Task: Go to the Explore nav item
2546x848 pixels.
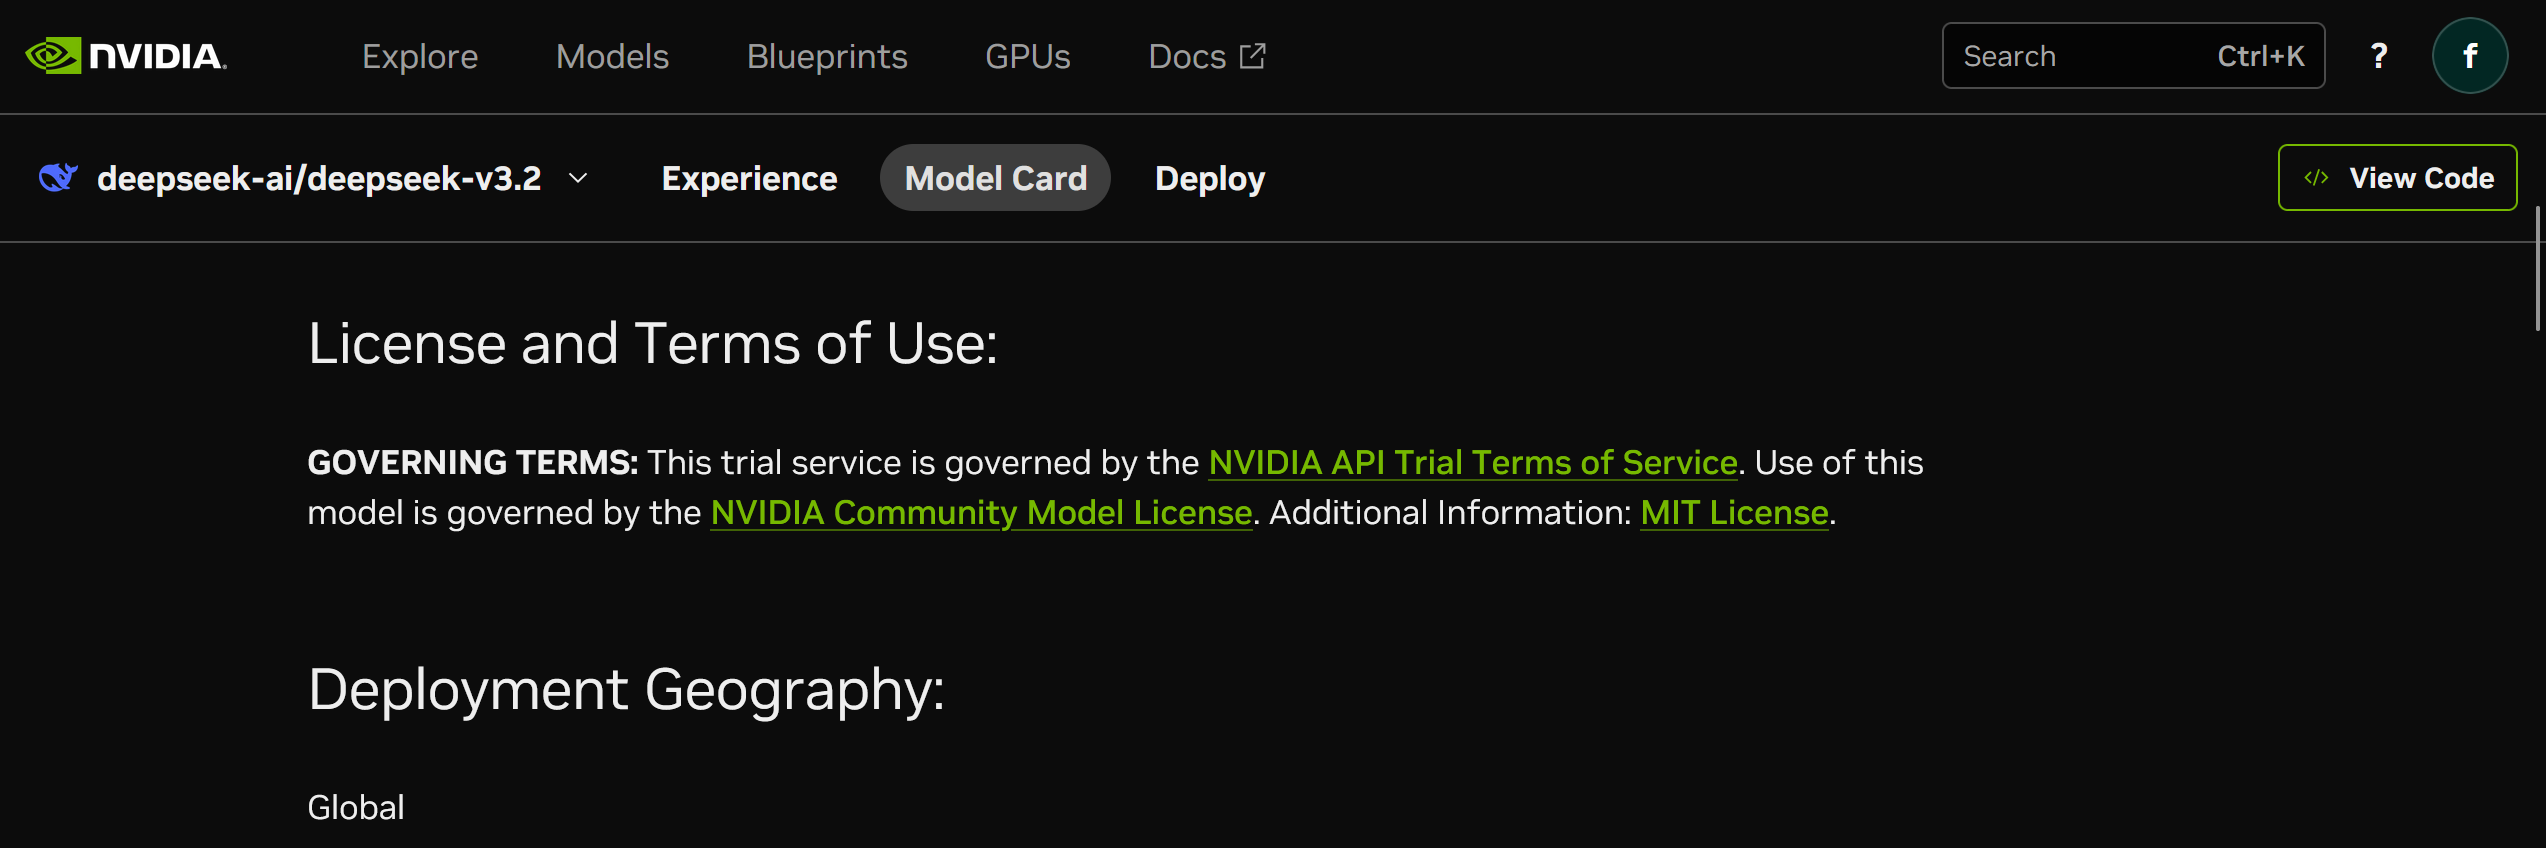Action: [420, 57]
